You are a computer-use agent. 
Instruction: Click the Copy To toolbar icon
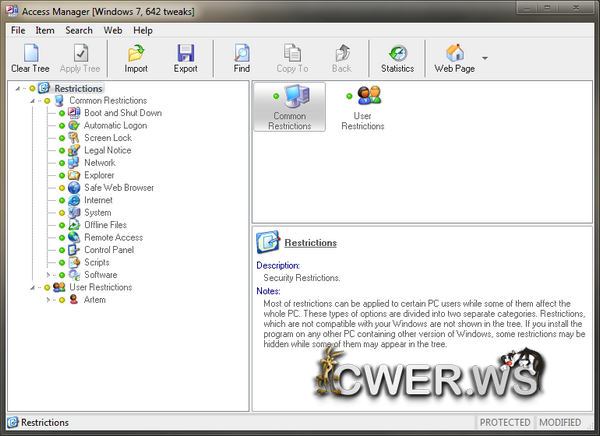(292, 53)
